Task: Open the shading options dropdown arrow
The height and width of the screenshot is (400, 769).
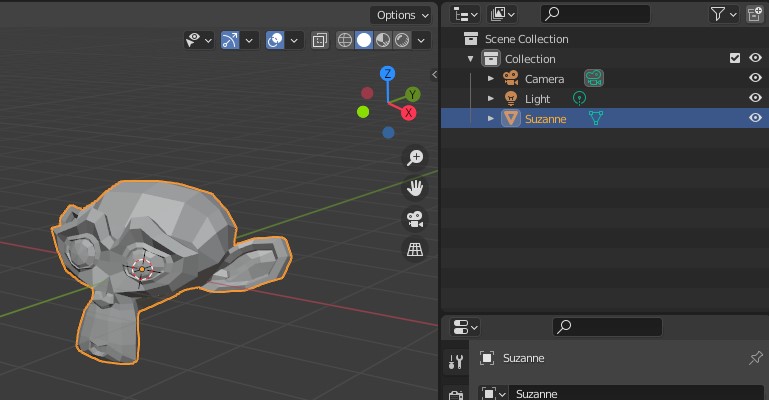Action: [x=421, y=40]
